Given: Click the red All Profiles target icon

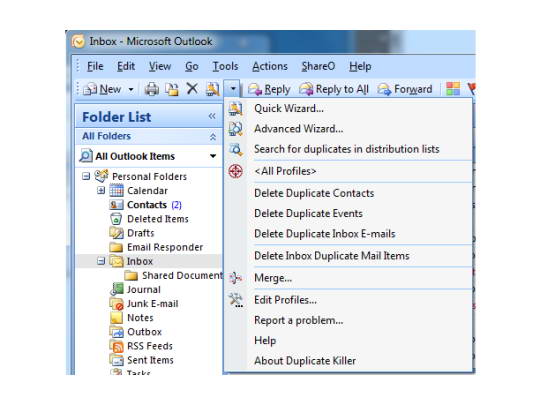Looking at the screenshot, I should [236, 171].
